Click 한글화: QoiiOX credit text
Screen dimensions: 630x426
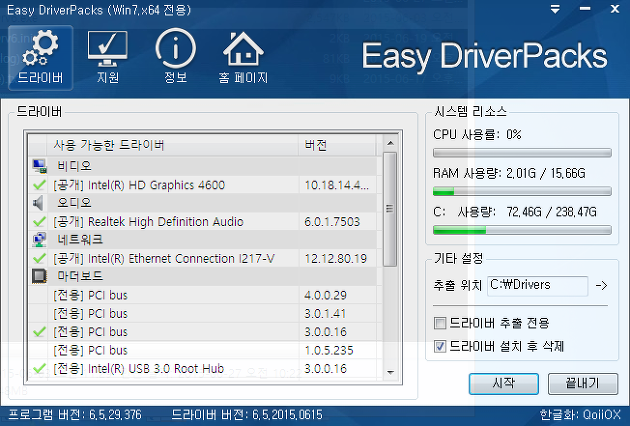pos(580,415)
